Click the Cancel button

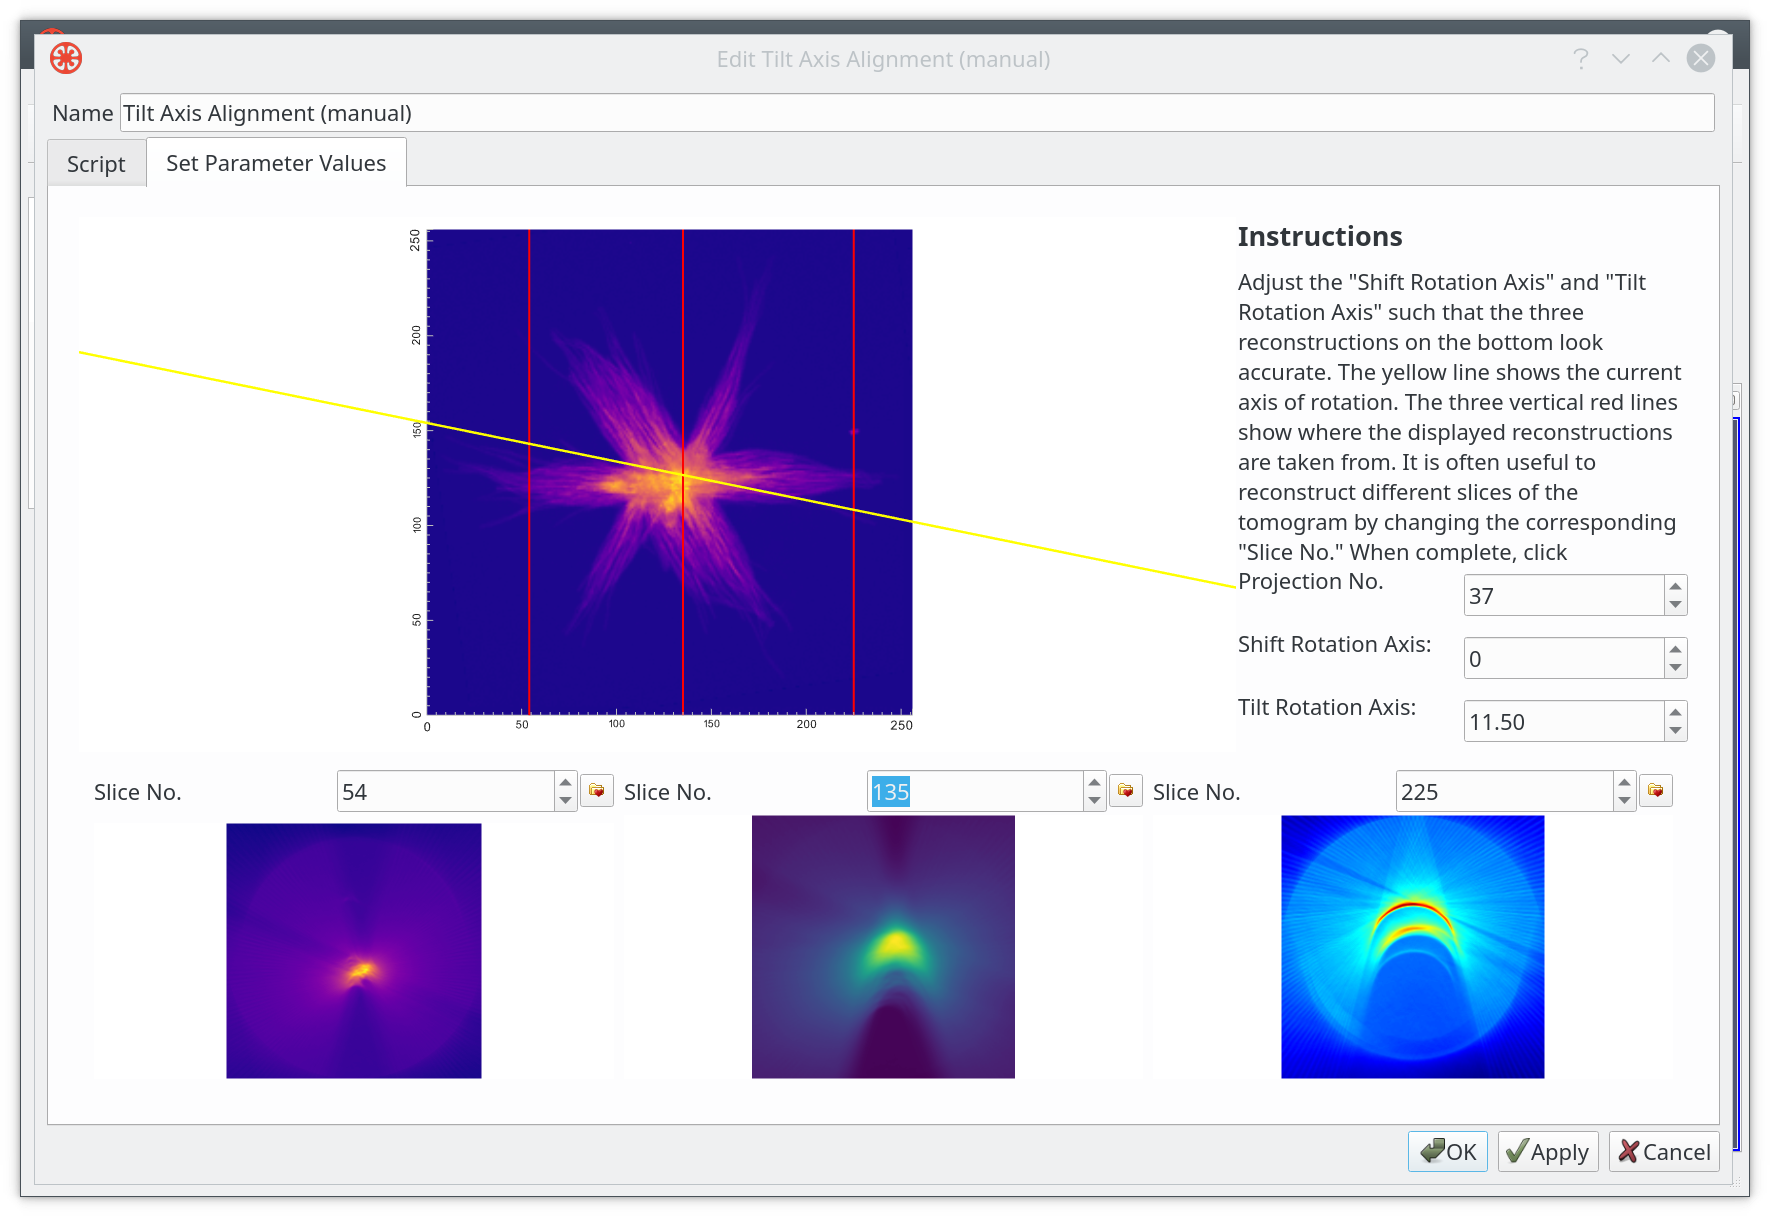tap(1664, 1152)
